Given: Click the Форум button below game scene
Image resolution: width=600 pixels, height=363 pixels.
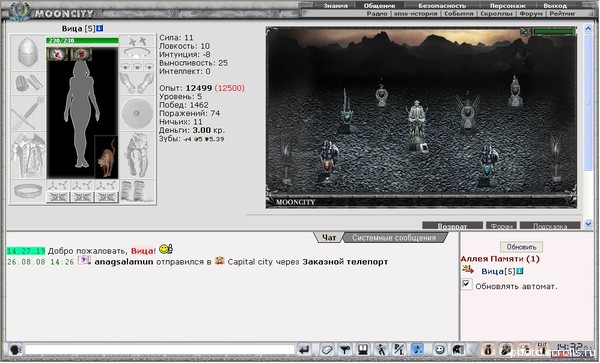Looking at the screenshot, I should pyautogui.click(x=501, y=226).
